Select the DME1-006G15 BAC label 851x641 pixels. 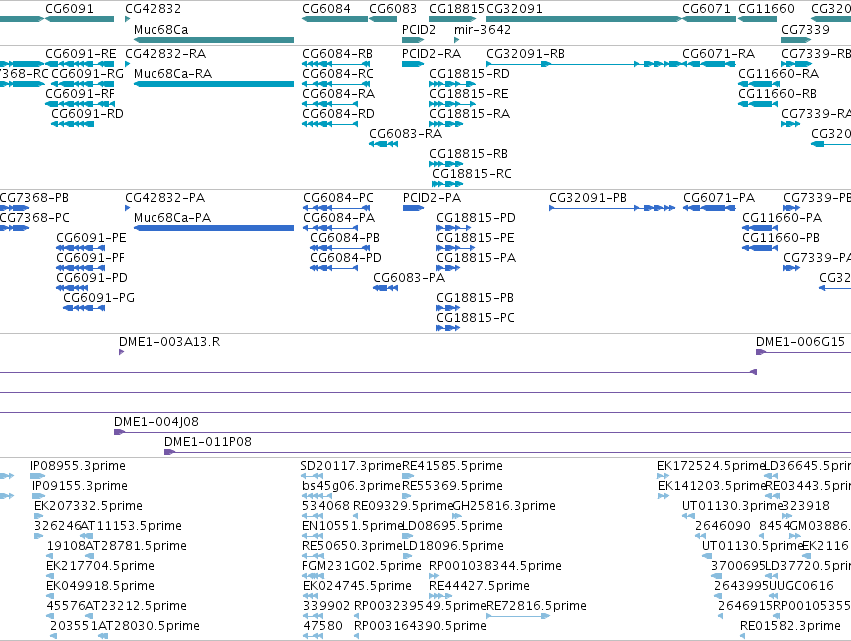pos(801,342)
